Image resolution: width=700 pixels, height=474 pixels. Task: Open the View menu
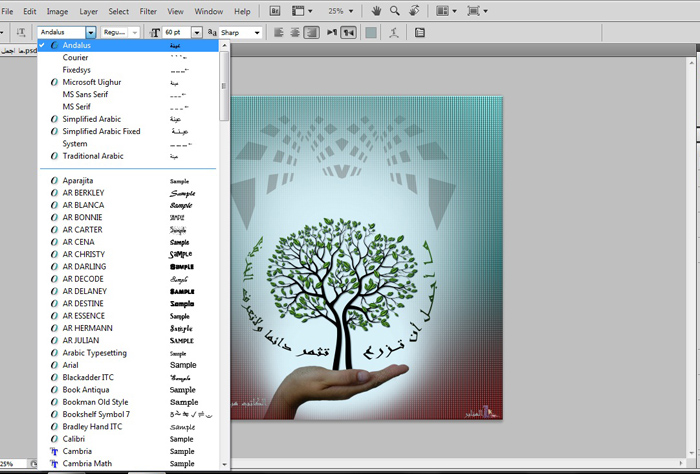pos(175,11)
